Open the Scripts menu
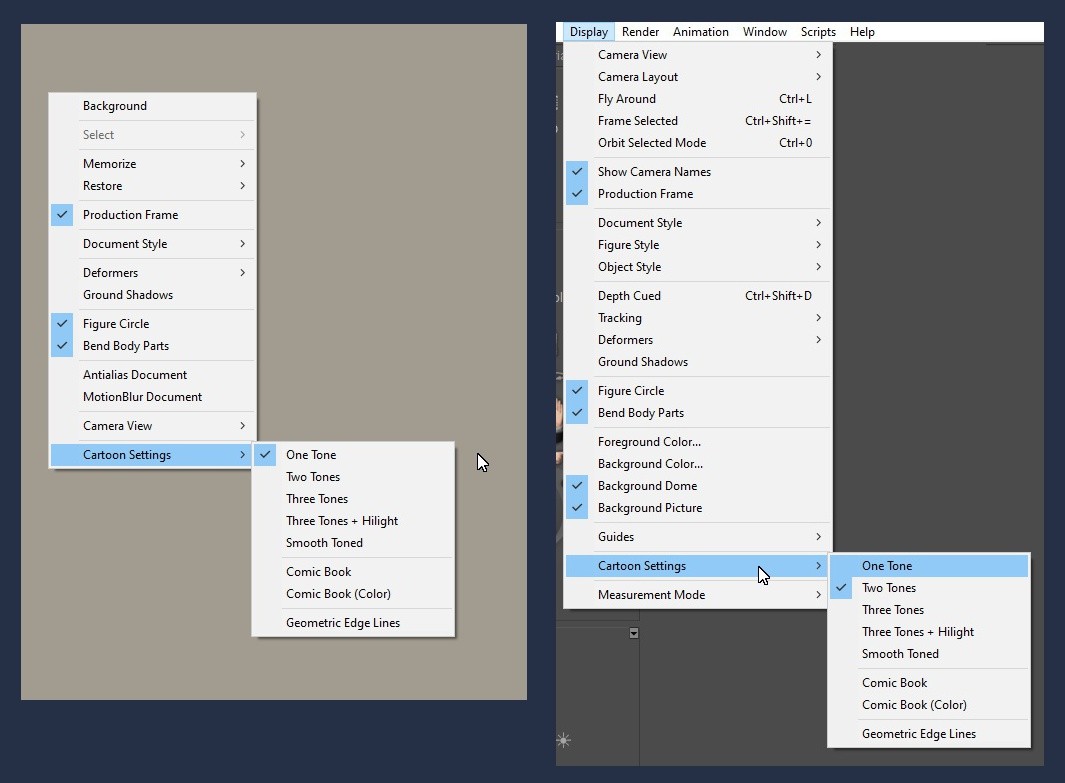1065x783 pixels. (818, 32)
